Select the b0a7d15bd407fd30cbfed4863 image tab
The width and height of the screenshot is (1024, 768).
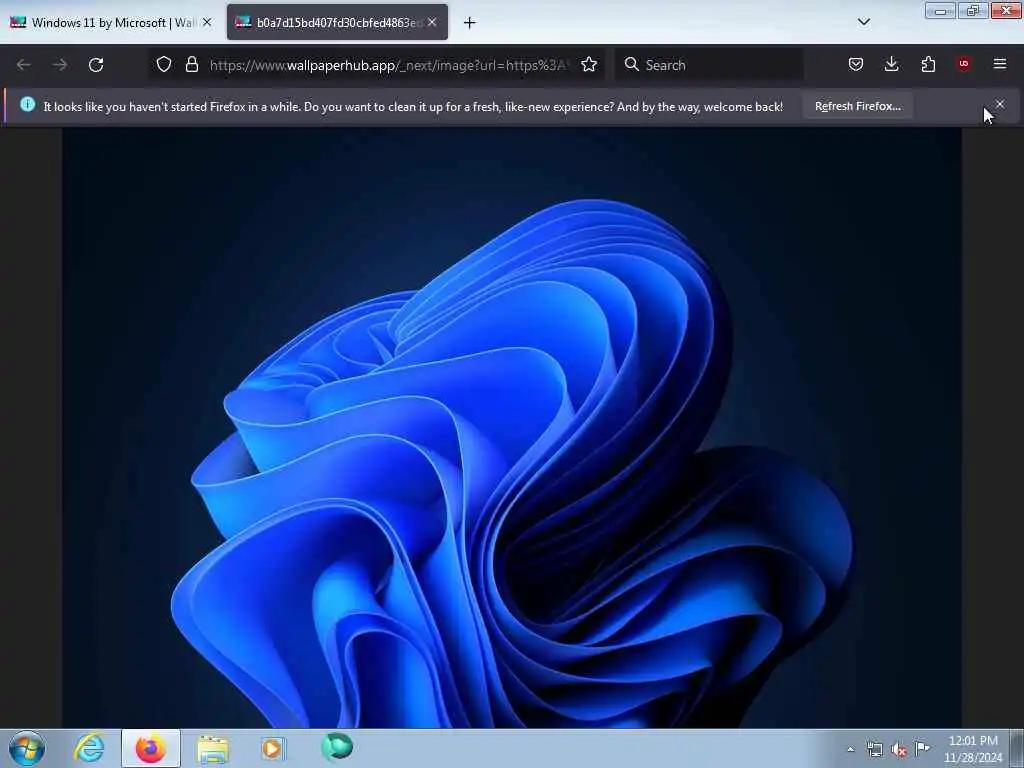337,23
